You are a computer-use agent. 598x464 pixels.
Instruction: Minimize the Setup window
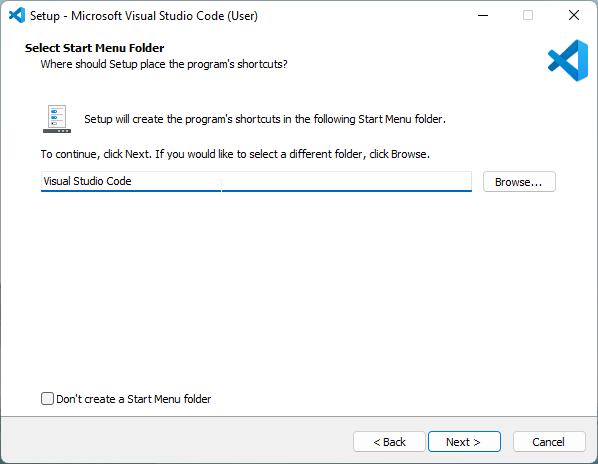pos(483,16)
